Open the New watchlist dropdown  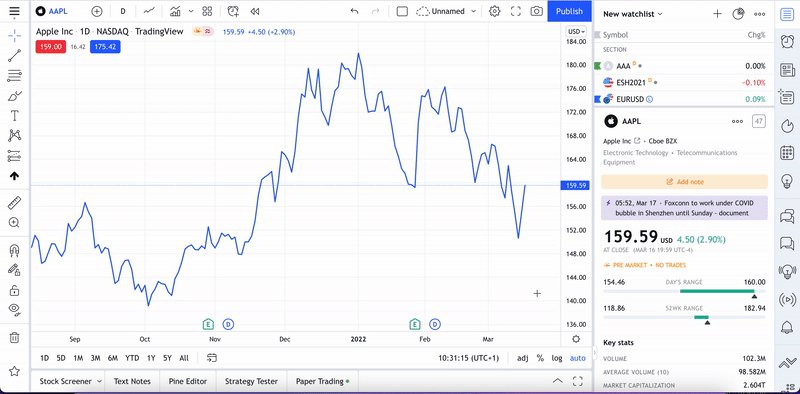[633, 14]
